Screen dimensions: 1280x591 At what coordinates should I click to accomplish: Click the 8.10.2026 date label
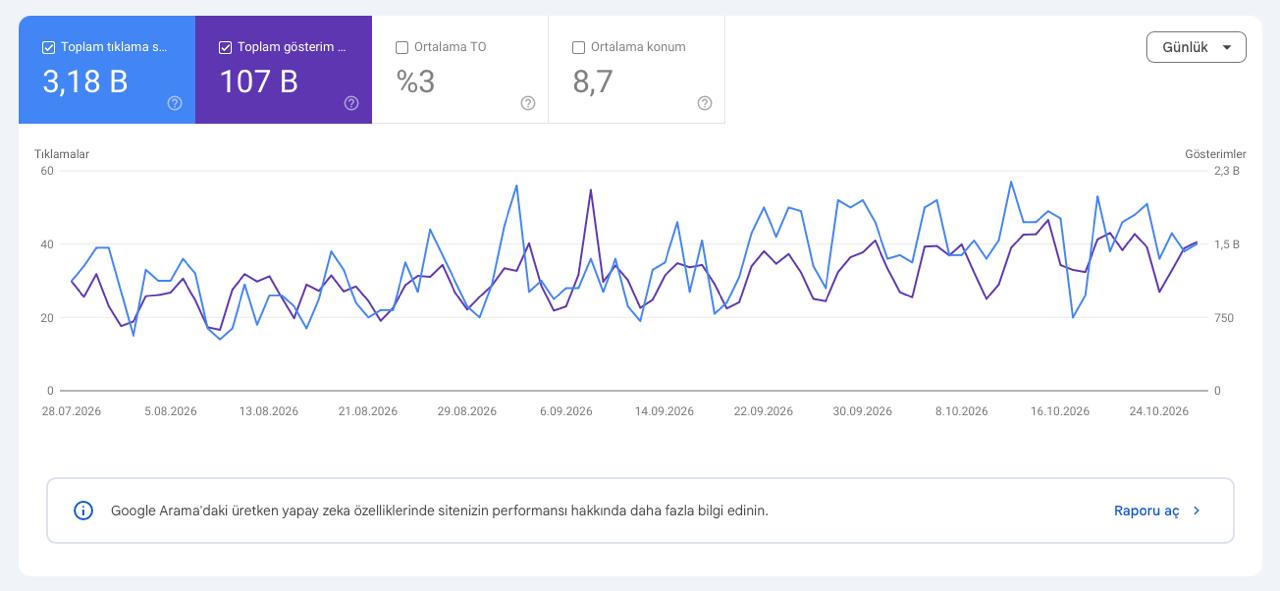click(x=961, y=411)
